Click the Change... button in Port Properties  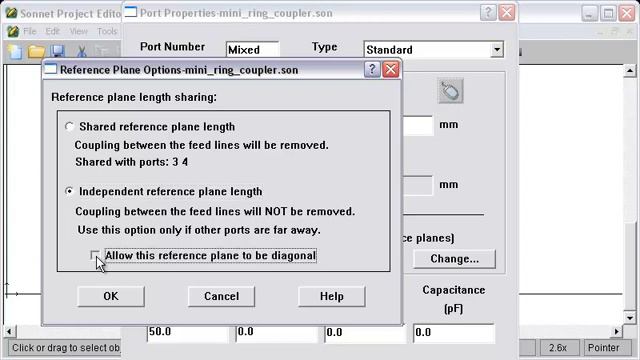click(454, 259)
